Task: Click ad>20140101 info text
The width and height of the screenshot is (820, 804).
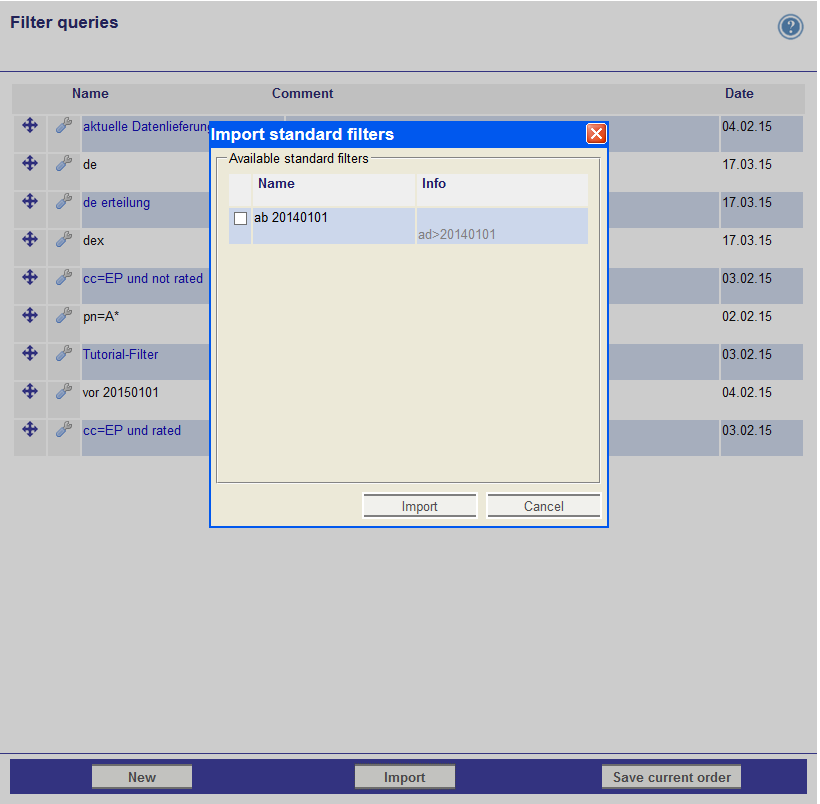Action: [x=457, y=234]
